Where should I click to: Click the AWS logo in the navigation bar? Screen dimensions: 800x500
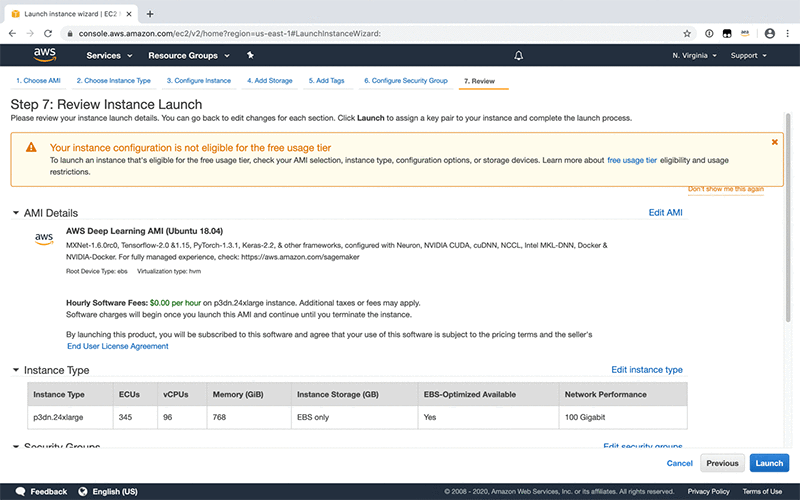coord(45,55)
